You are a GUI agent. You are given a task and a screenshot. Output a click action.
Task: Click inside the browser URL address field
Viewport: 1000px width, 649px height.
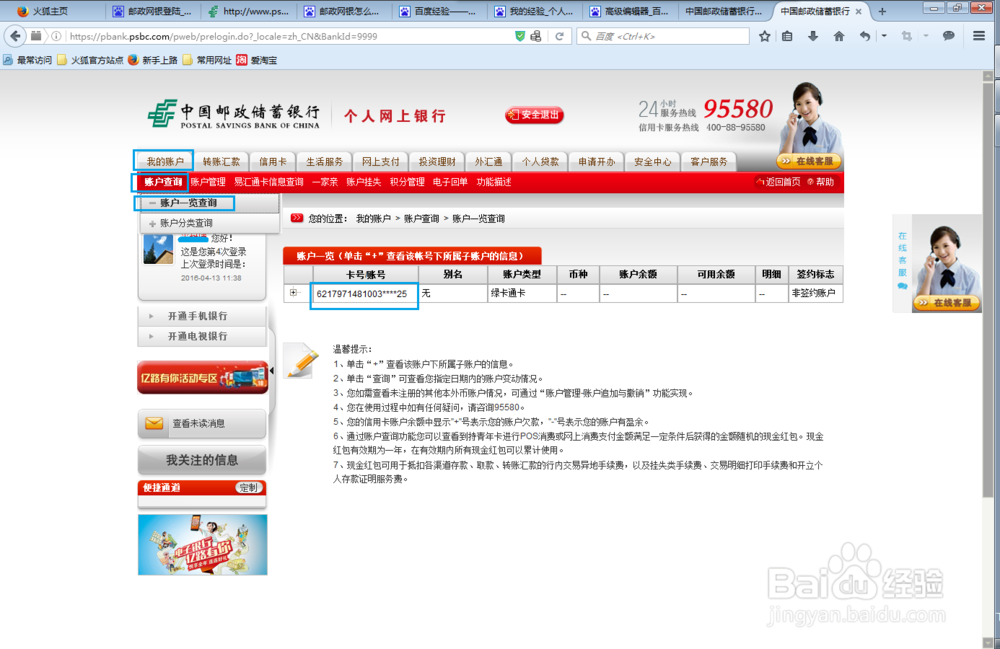287,36
